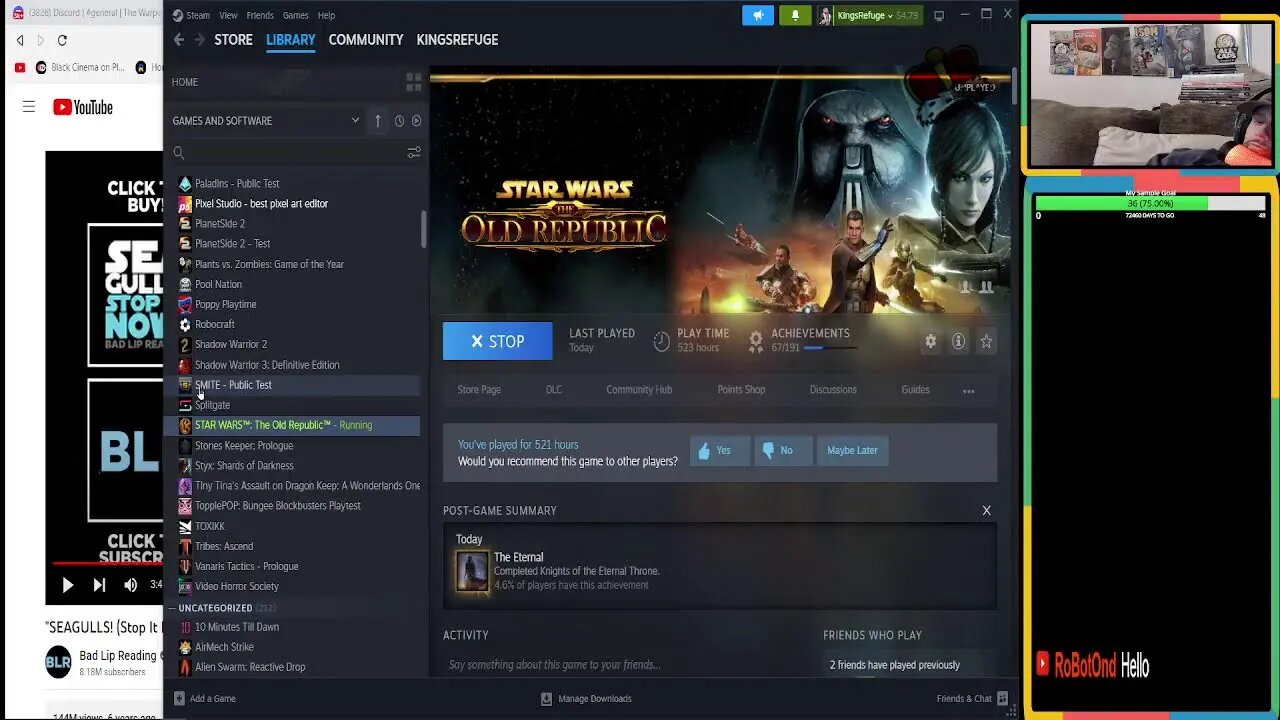Viewport: 1280px width, 720px height.
Task: Toggle favorite star for this game
Action: click(986, 341)
